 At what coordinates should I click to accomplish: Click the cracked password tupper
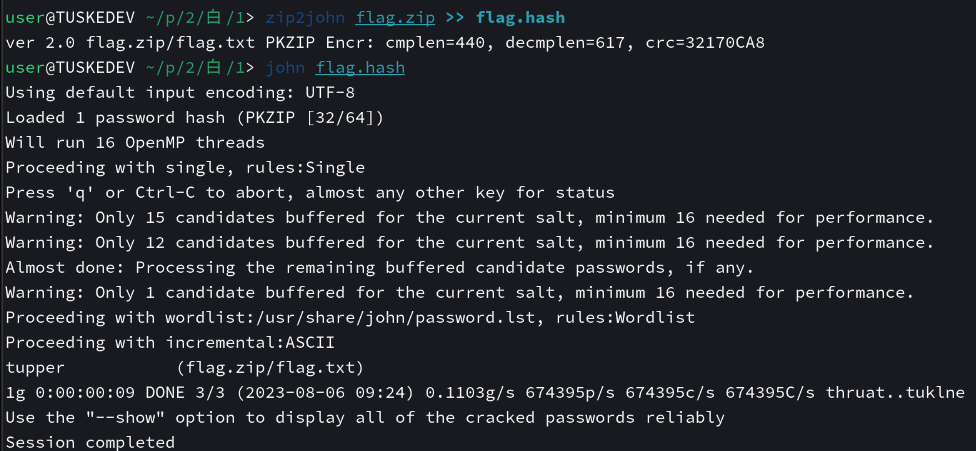coord(35,368)
